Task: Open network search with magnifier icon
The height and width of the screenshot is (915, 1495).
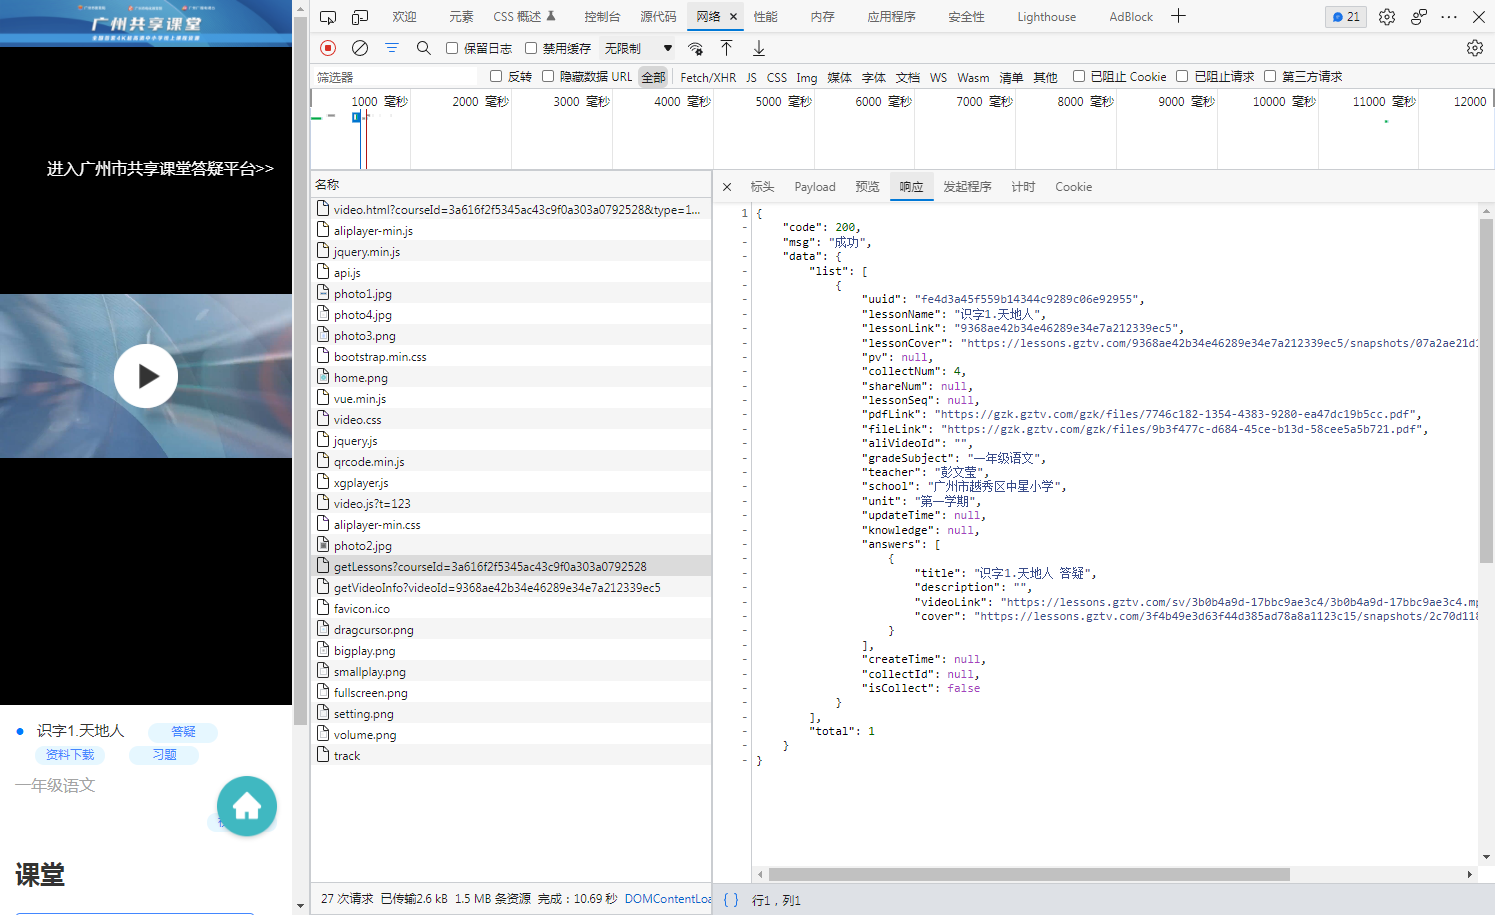Action: point(424,48)
